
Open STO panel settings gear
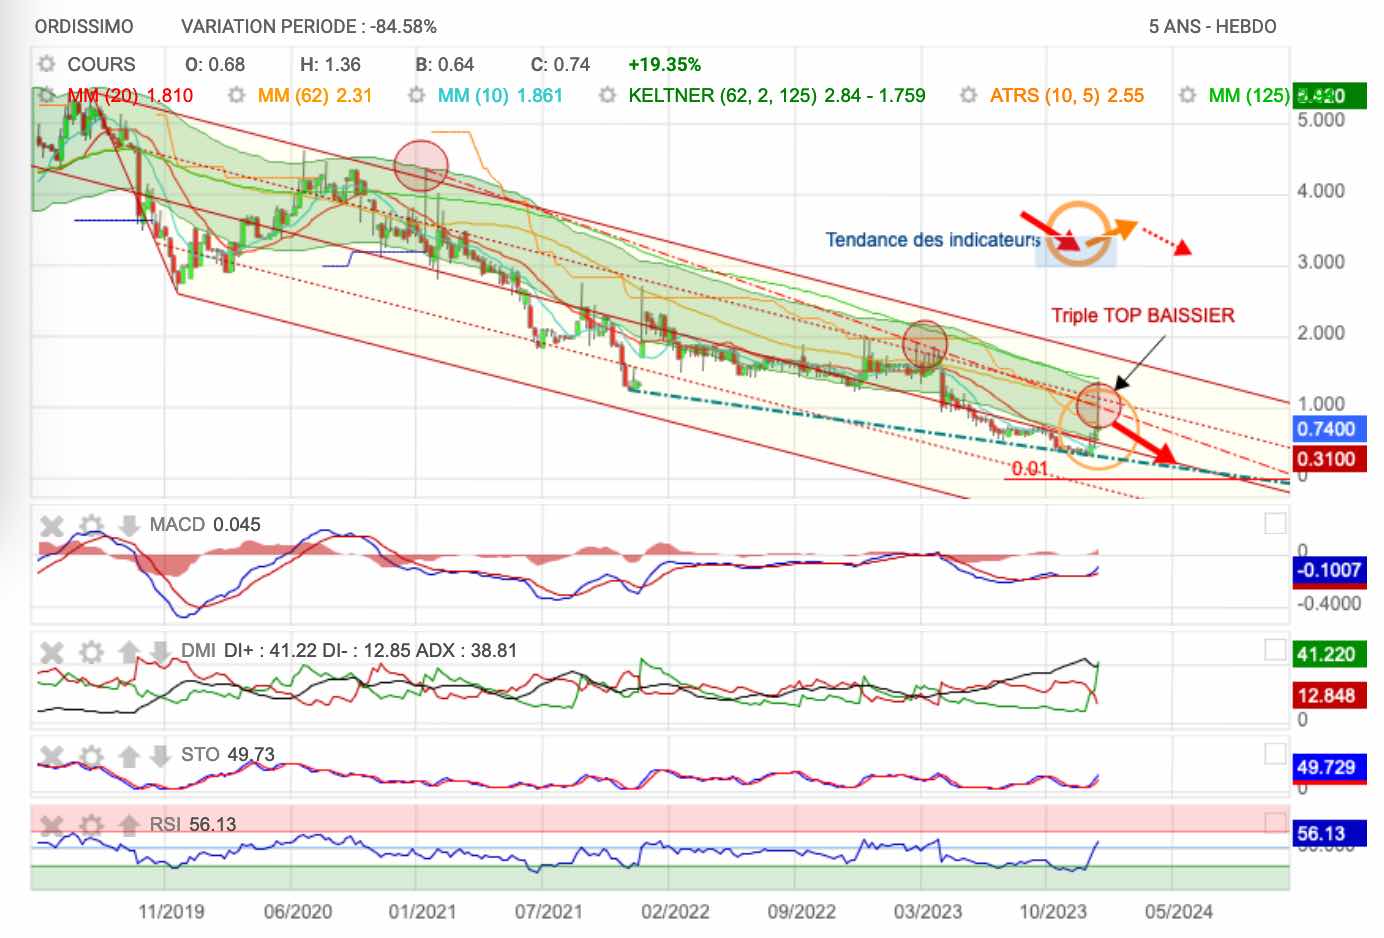[x=91, y=755]
